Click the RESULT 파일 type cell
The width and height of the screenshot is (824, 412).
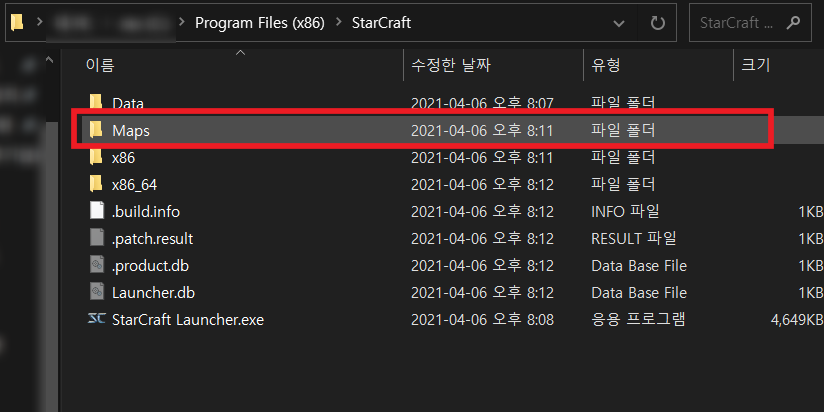click(x=634, y=239)
